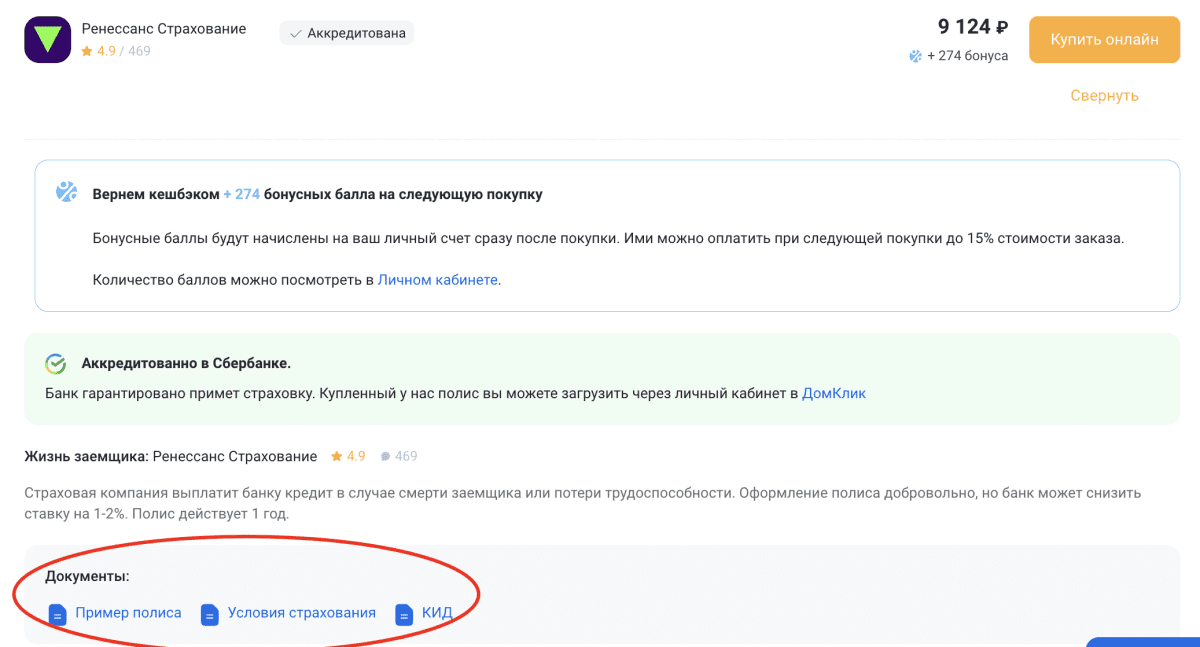Click the bonus icon beside + 274 бонуса

[x=915, y=56]
